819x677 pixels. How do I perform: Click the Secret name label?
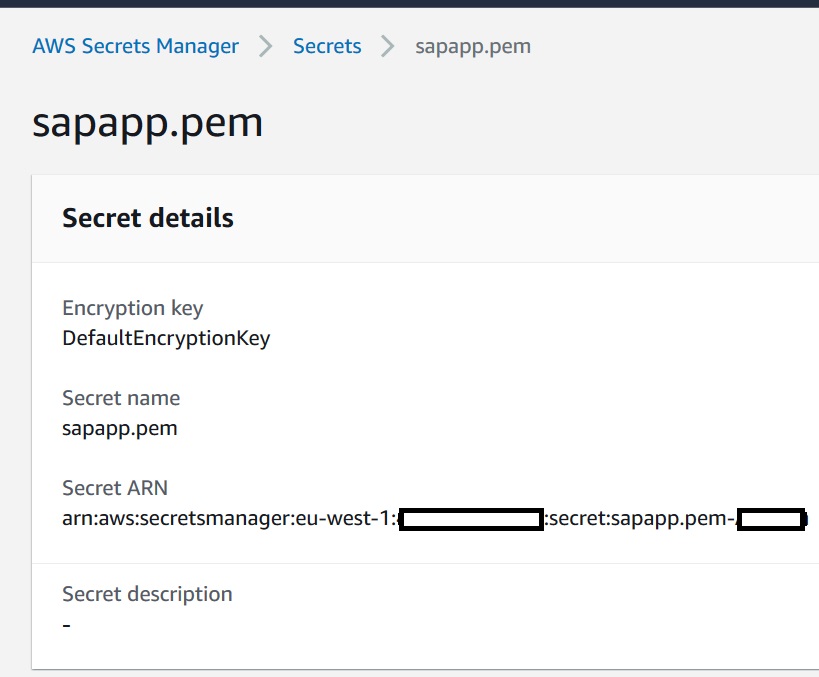(121, 398)
